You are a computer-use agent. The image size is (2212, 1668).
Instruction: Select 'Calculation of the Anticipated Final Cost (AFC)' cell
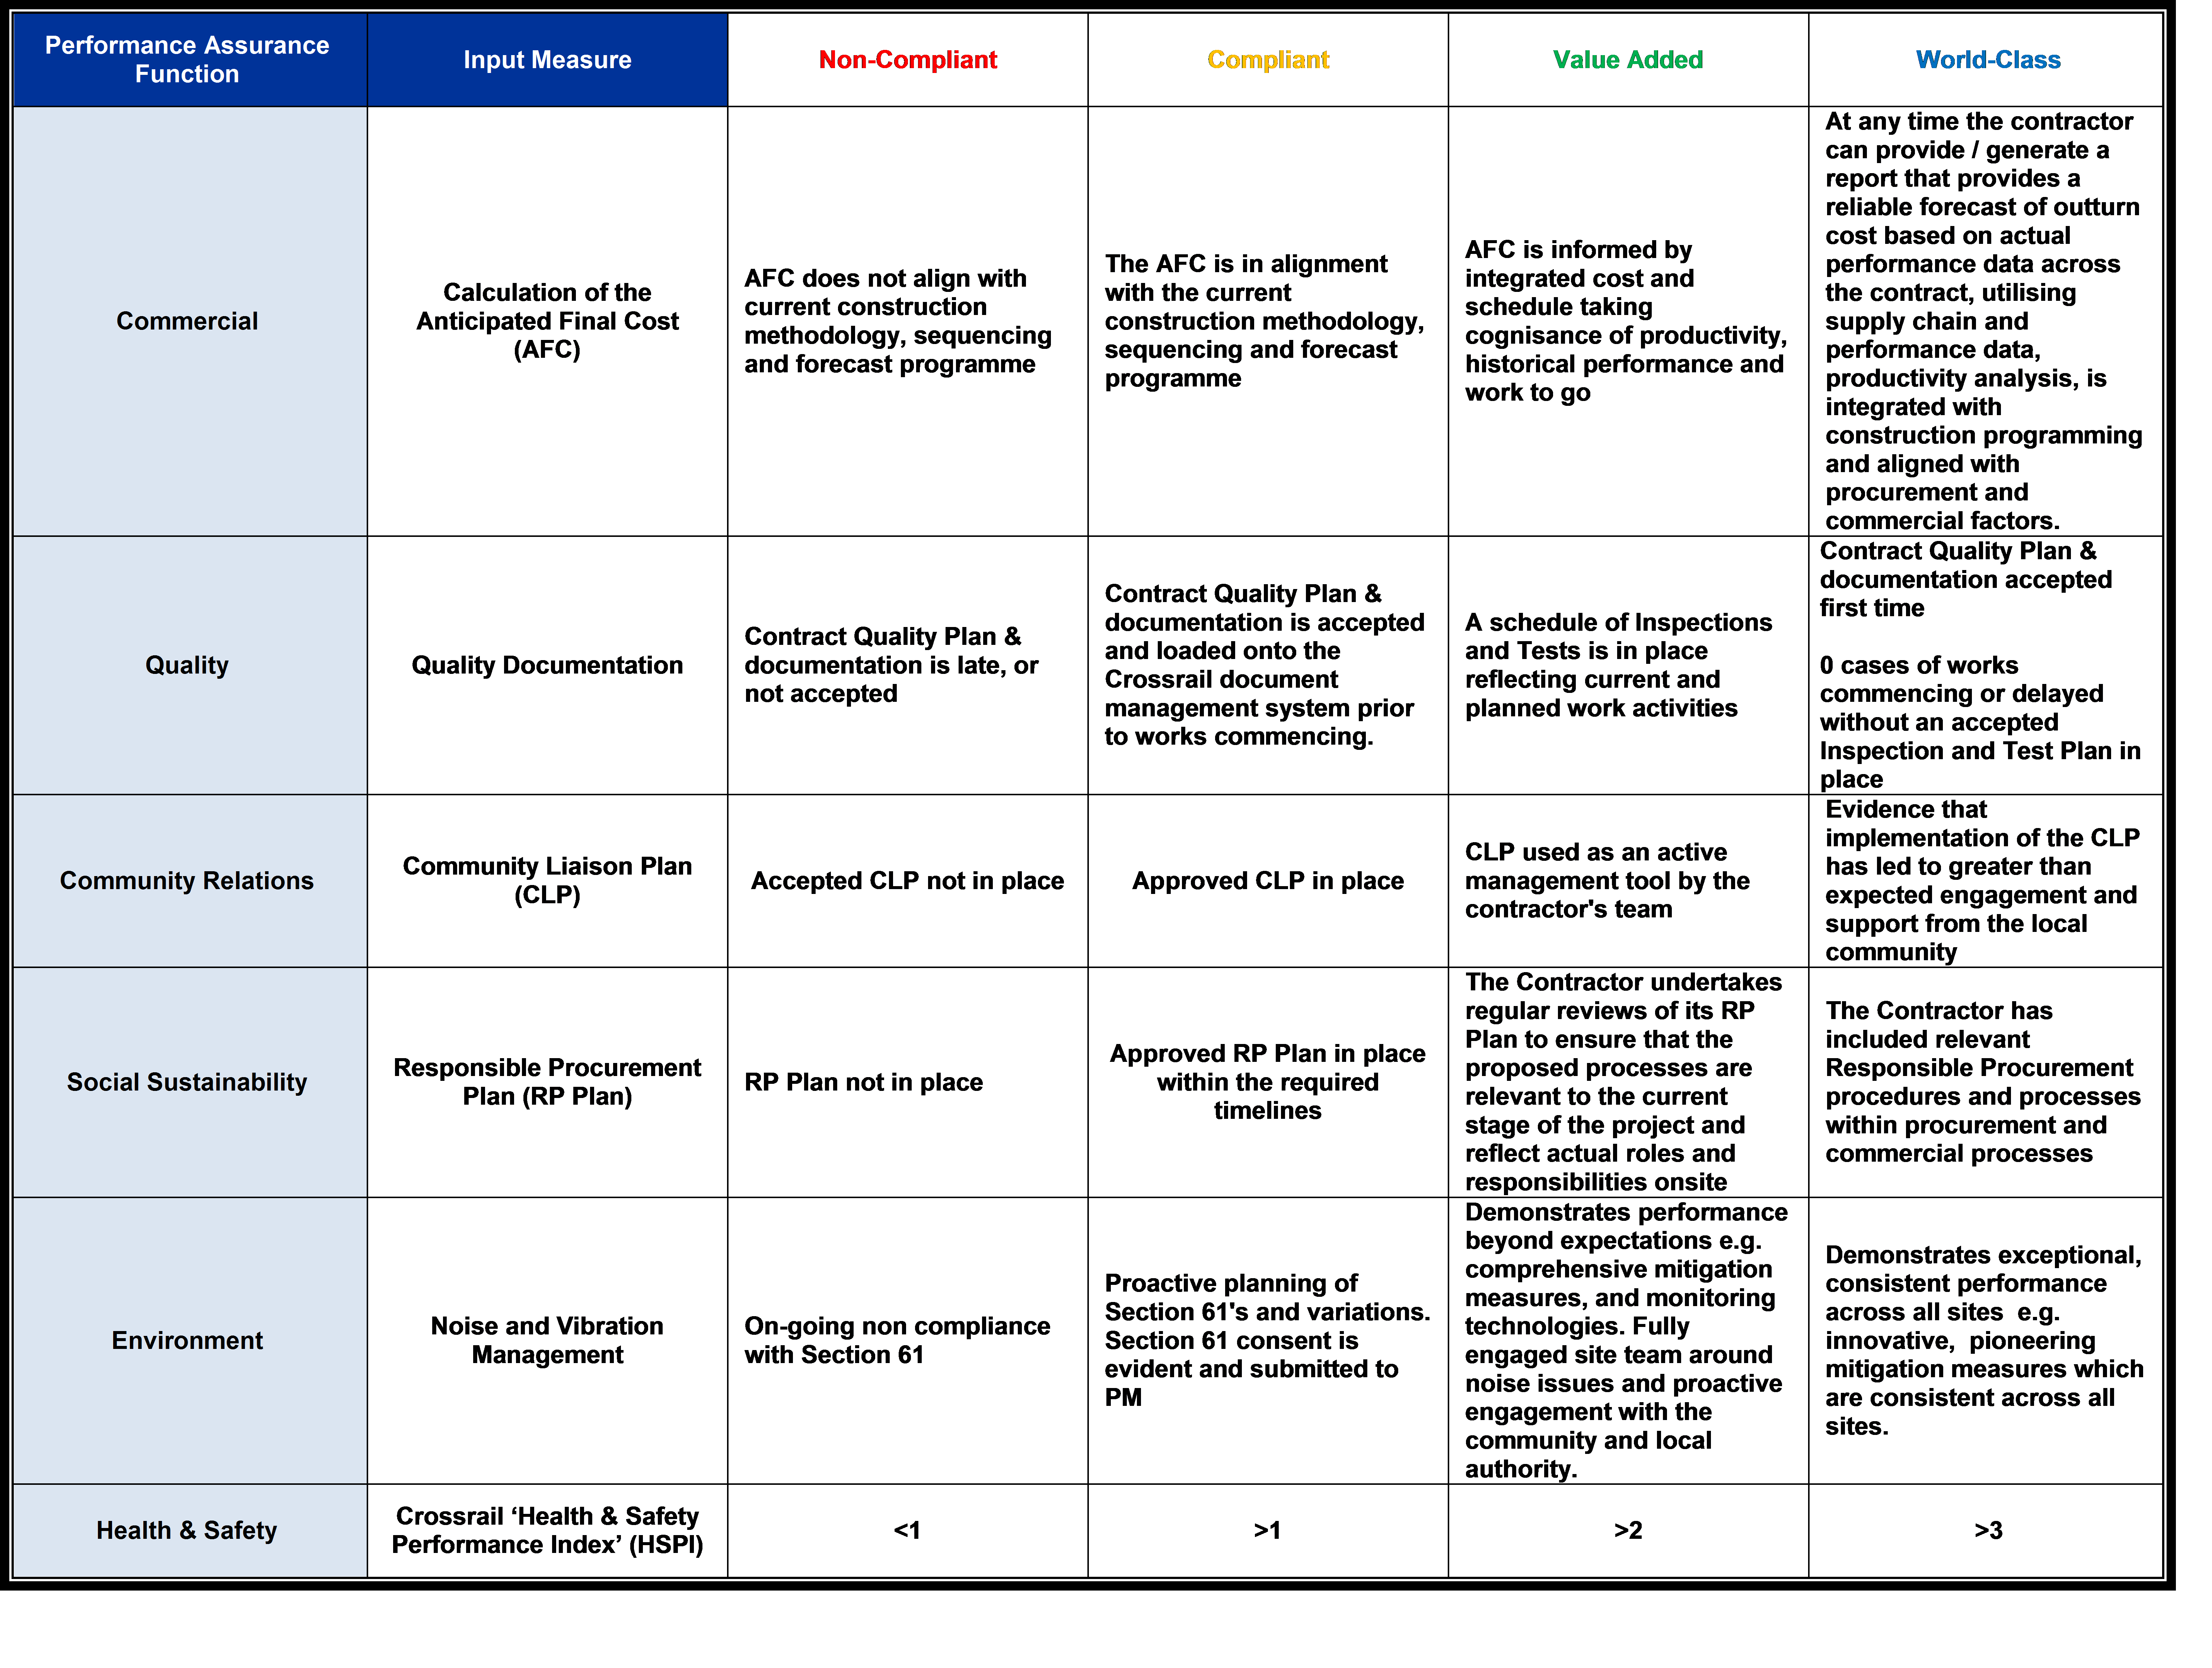click(x=547, y=321)
